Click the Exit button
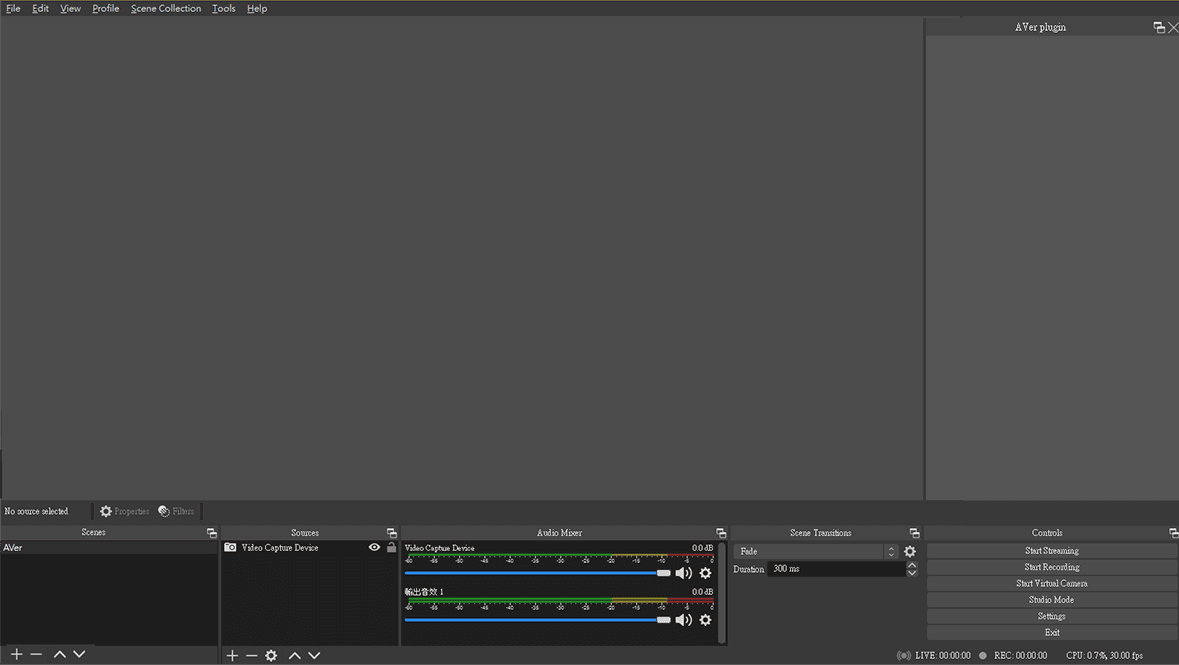Image resolution: width=1179 pixels, height=665 pixels. coord(1052,633)
